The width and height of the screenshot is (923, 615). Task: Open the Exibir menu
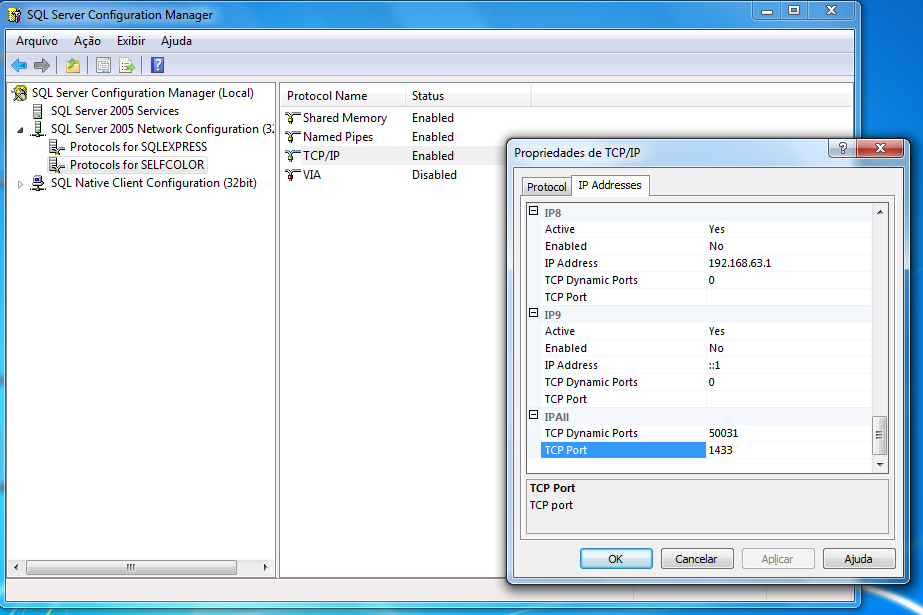131,41
